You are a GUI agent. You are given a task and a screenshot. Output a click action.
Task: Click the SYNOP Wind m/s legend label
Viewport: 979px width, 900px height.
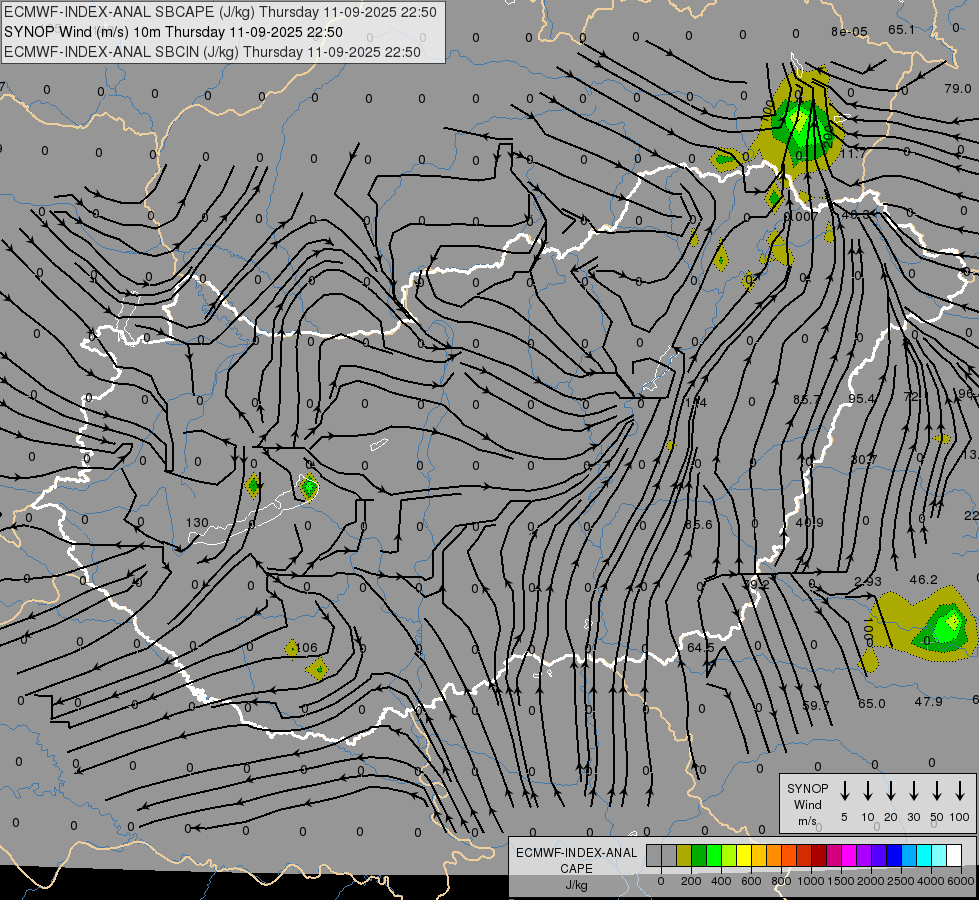point(807,804)
